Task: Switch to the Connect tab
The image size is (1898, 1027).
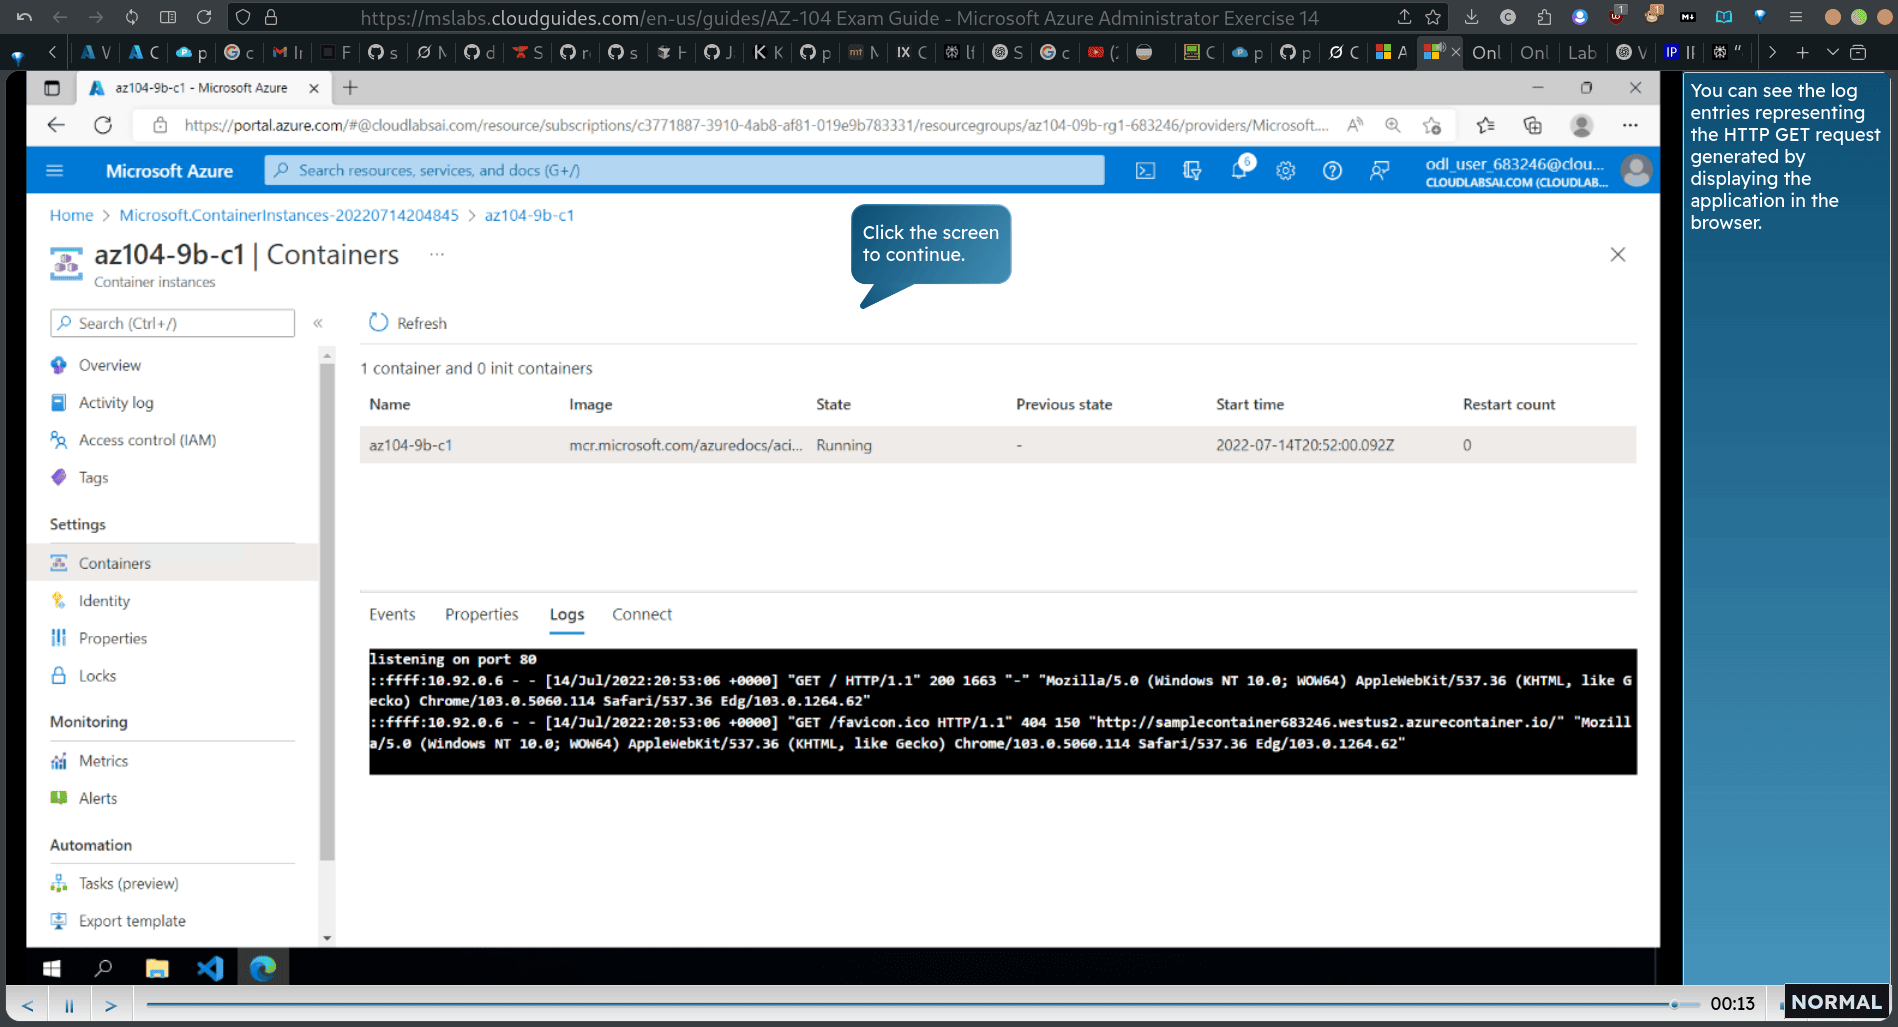Action: pos(642,614)
